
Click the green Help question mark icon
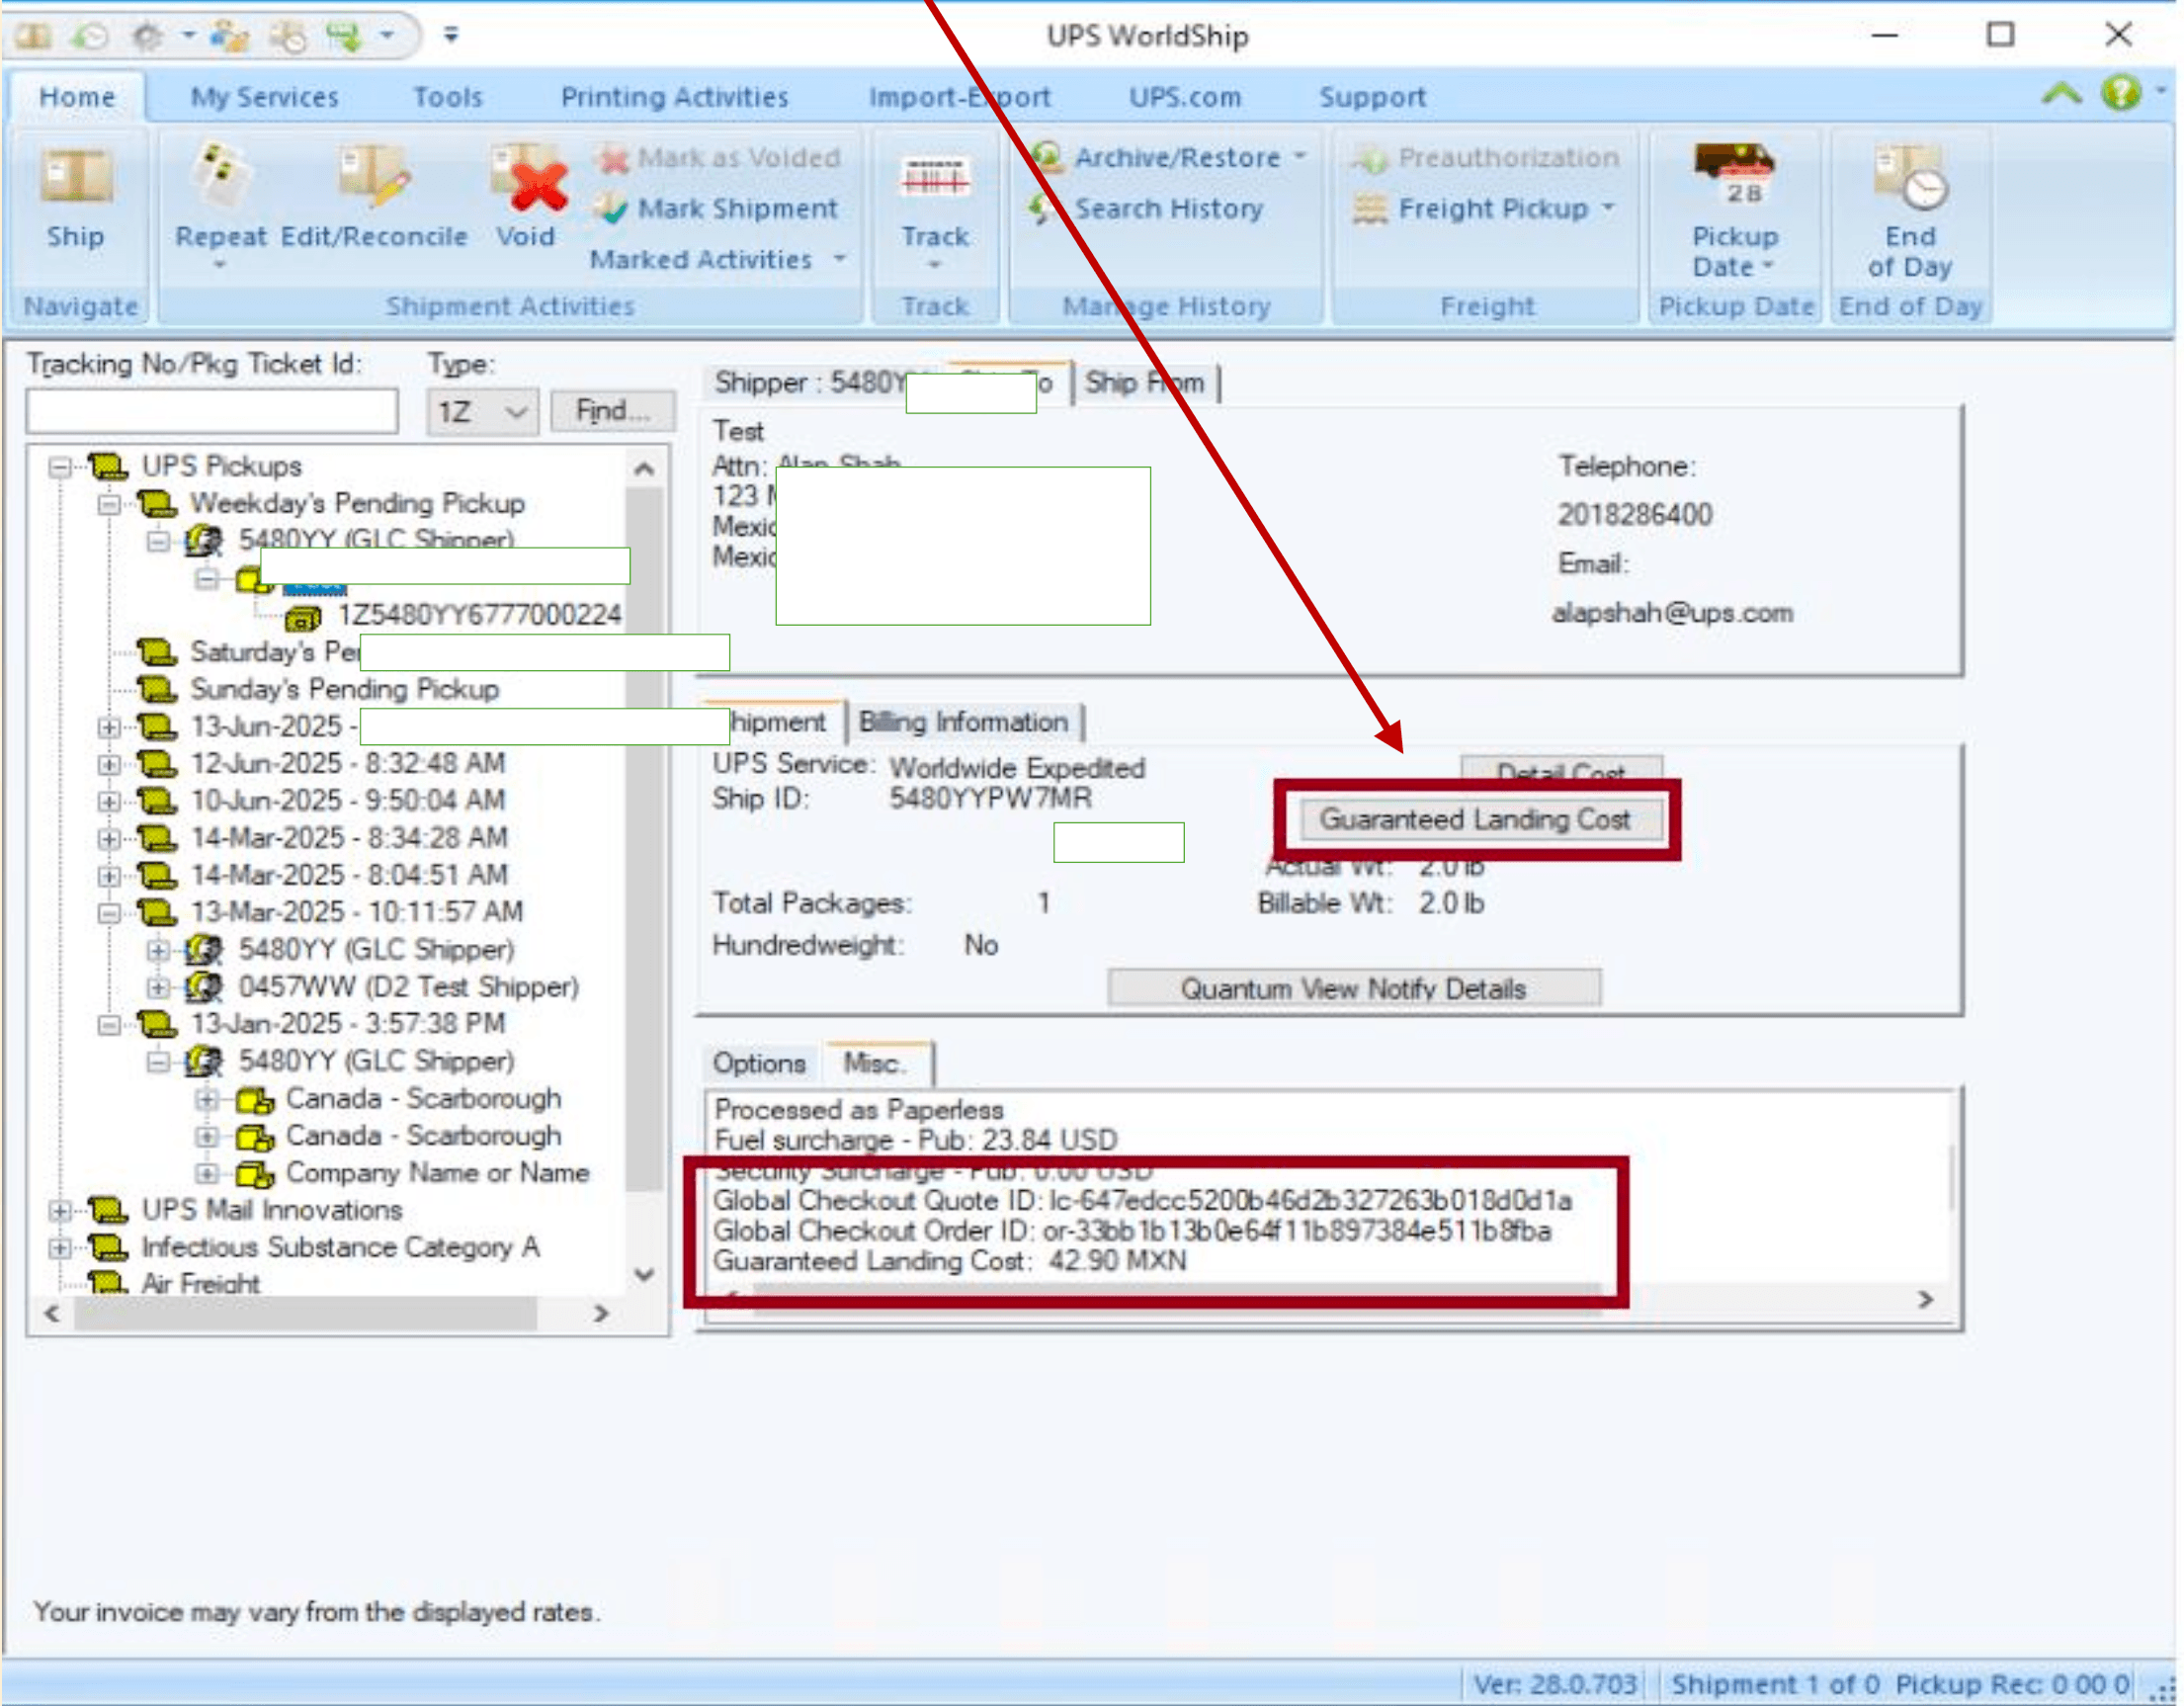click(2121, 94)
